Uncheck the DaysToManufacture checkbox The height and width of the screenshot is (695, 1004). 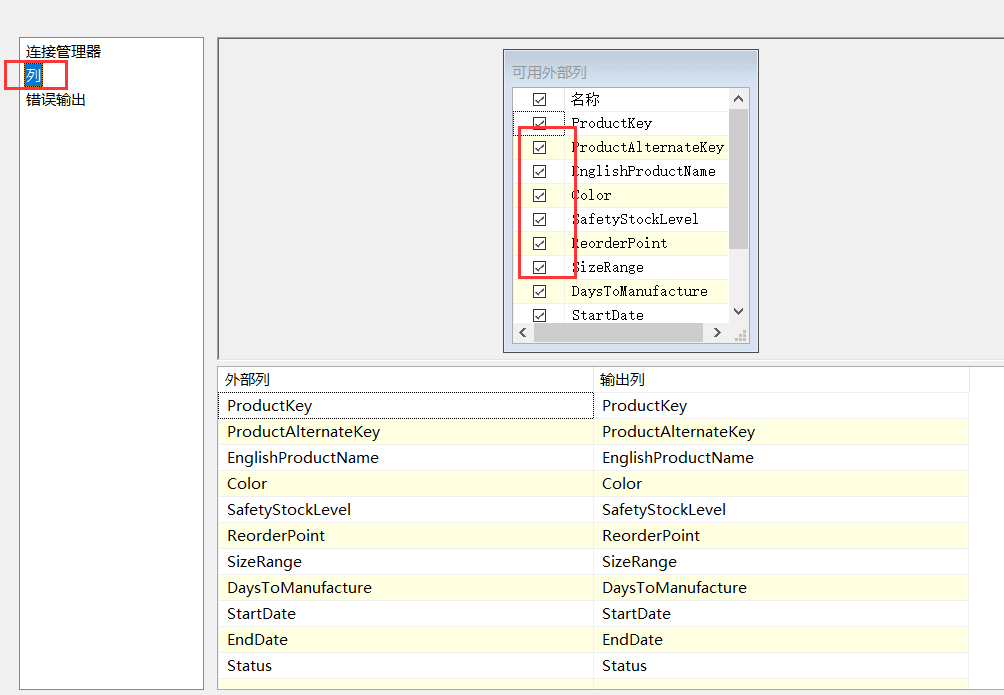tap(540, 291)
